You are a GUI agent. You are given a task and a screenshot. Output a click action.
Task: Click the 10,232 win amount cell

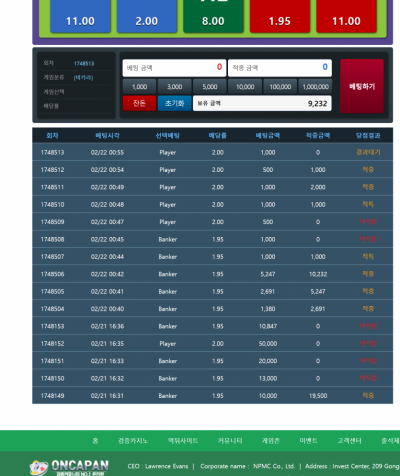(318, 274)
